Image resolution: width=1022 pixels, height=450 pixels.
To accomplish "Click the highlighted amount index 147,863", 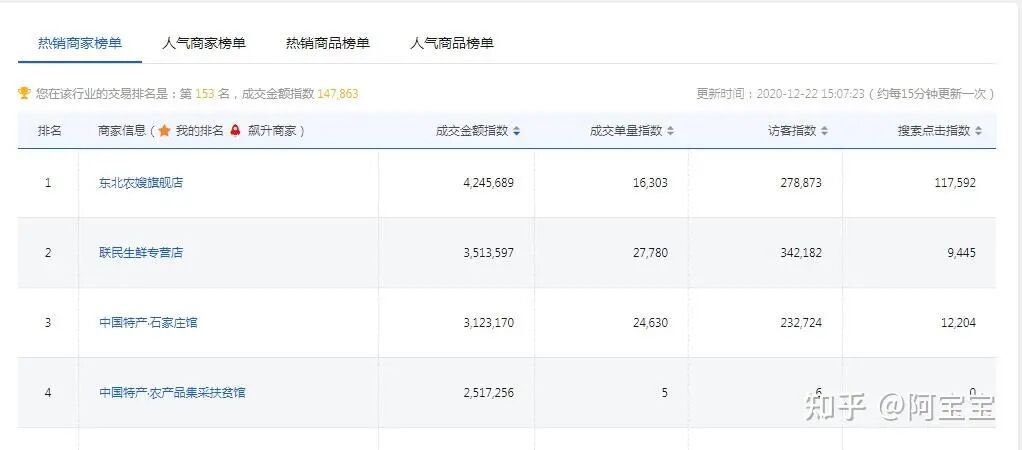I will pos(338,94).
